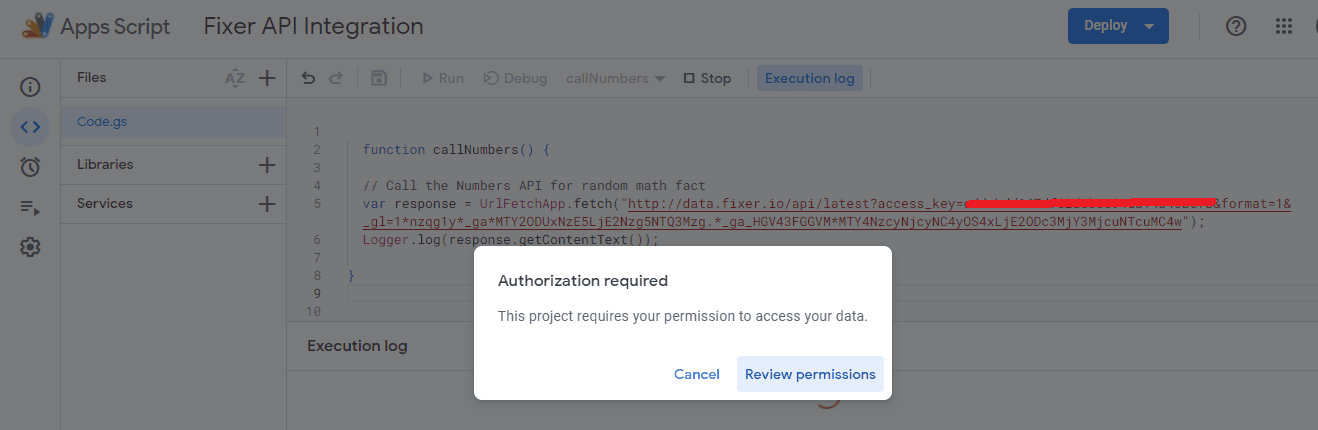Click the Apps Script title text

coord(115,26)
